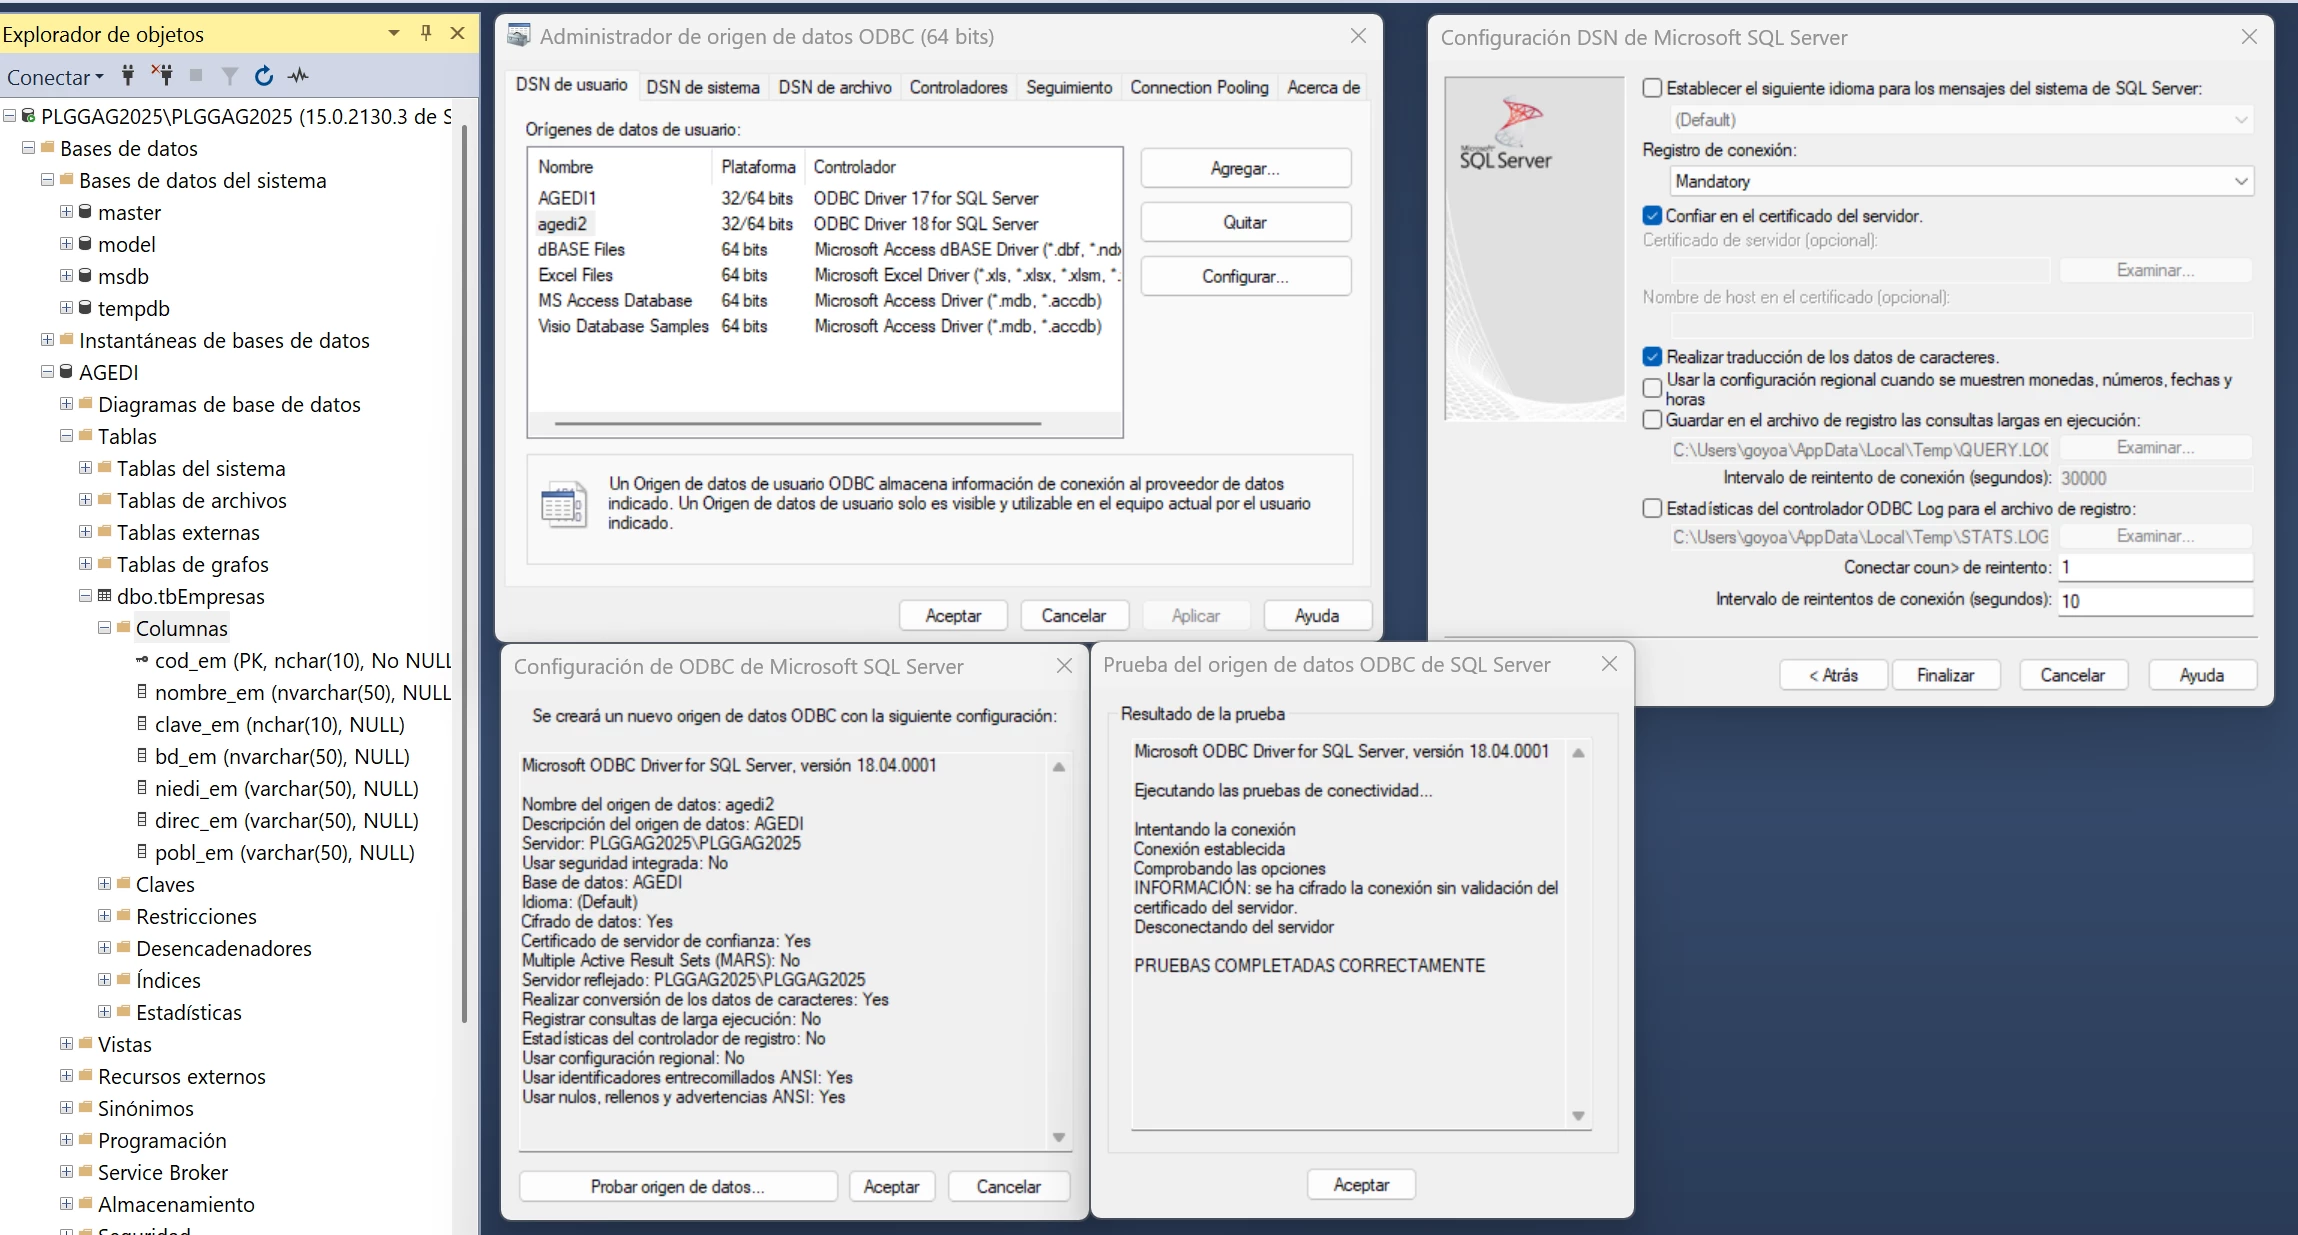This screenshot has width=2298, height=1235.
Task: Expand the Claves folder node
Action: [104, 884]
